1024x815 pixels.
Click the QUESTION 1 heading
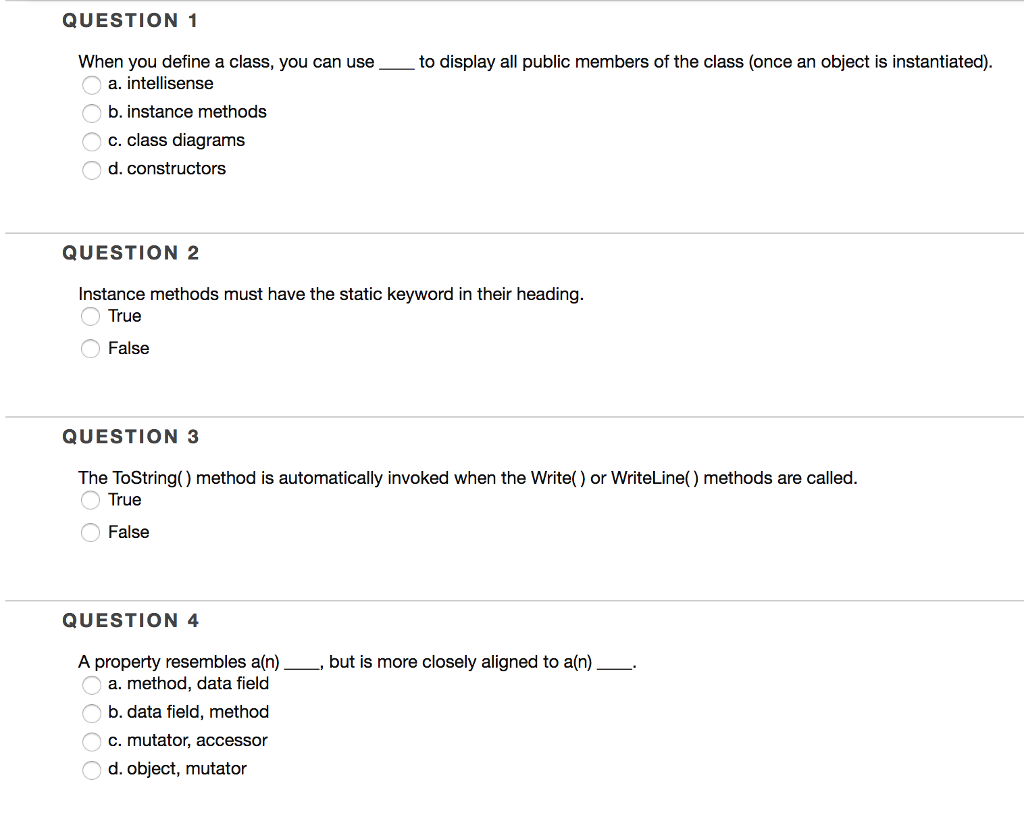(130, 20)
